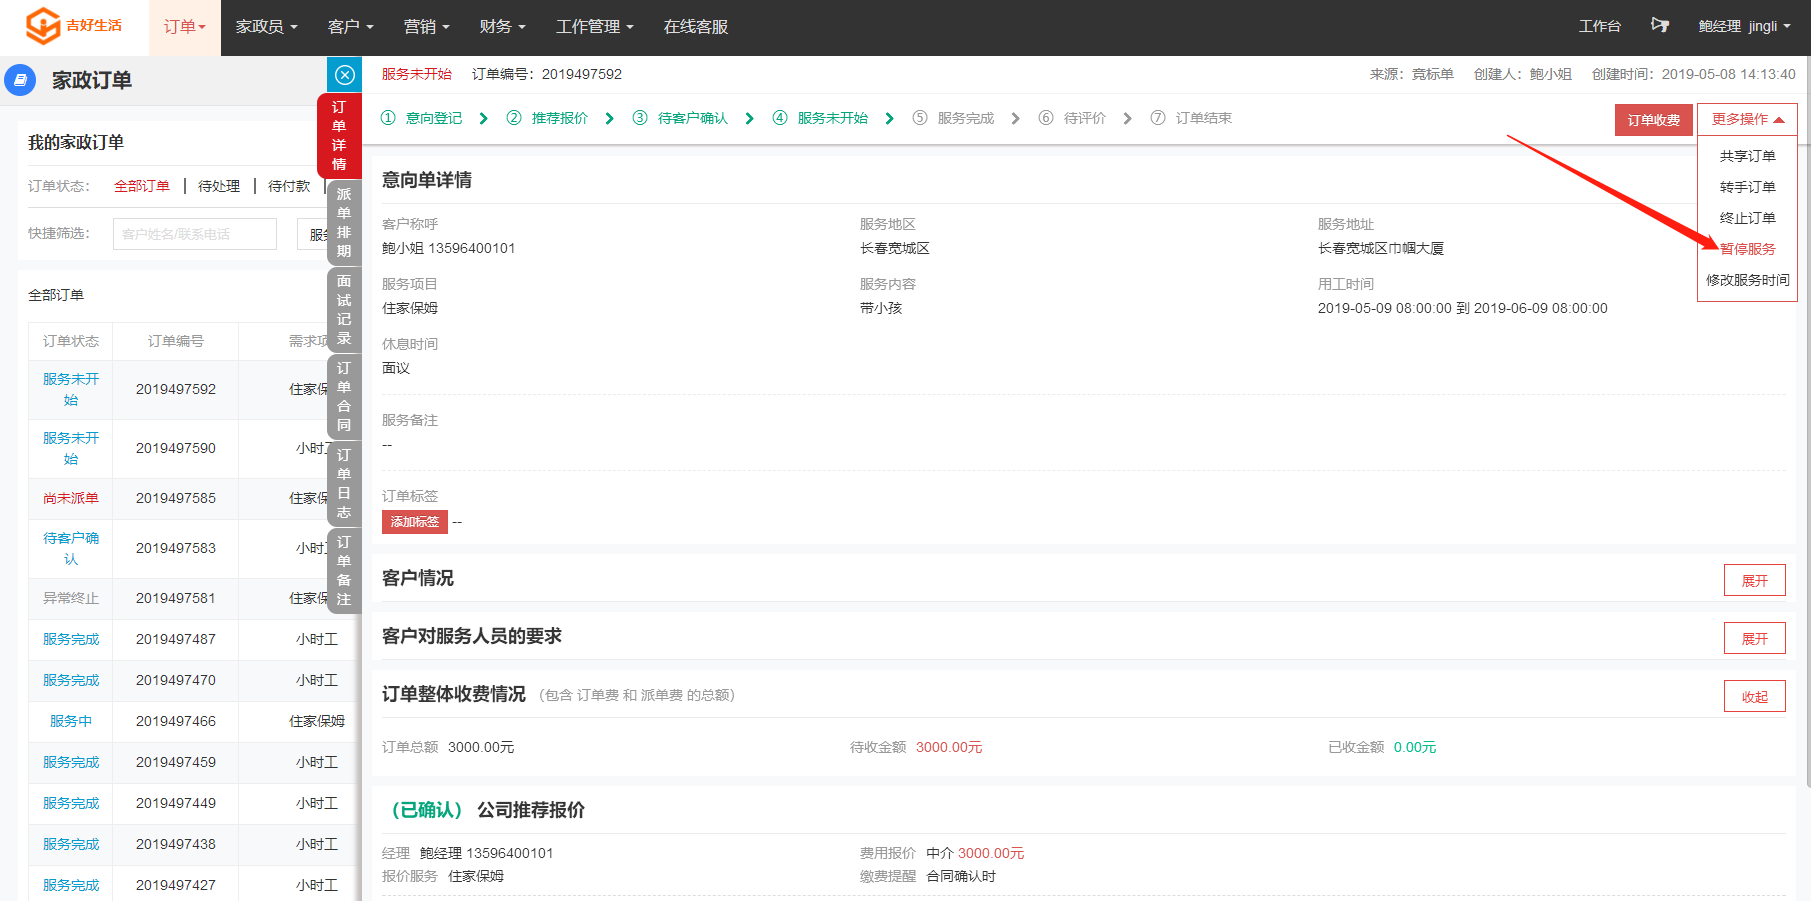
Task: Click the 订单收费 button
Action: coord(1653,120)
